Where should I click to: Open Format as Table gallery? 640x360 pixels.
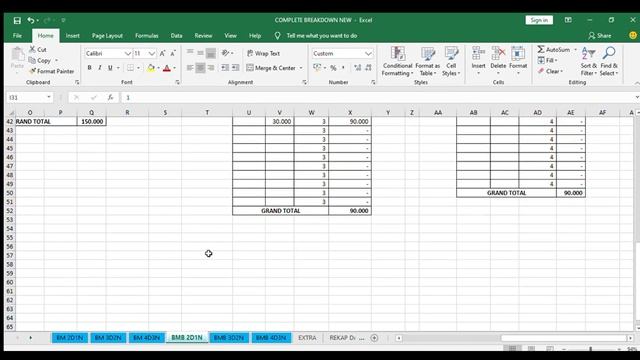click(427, 61)
